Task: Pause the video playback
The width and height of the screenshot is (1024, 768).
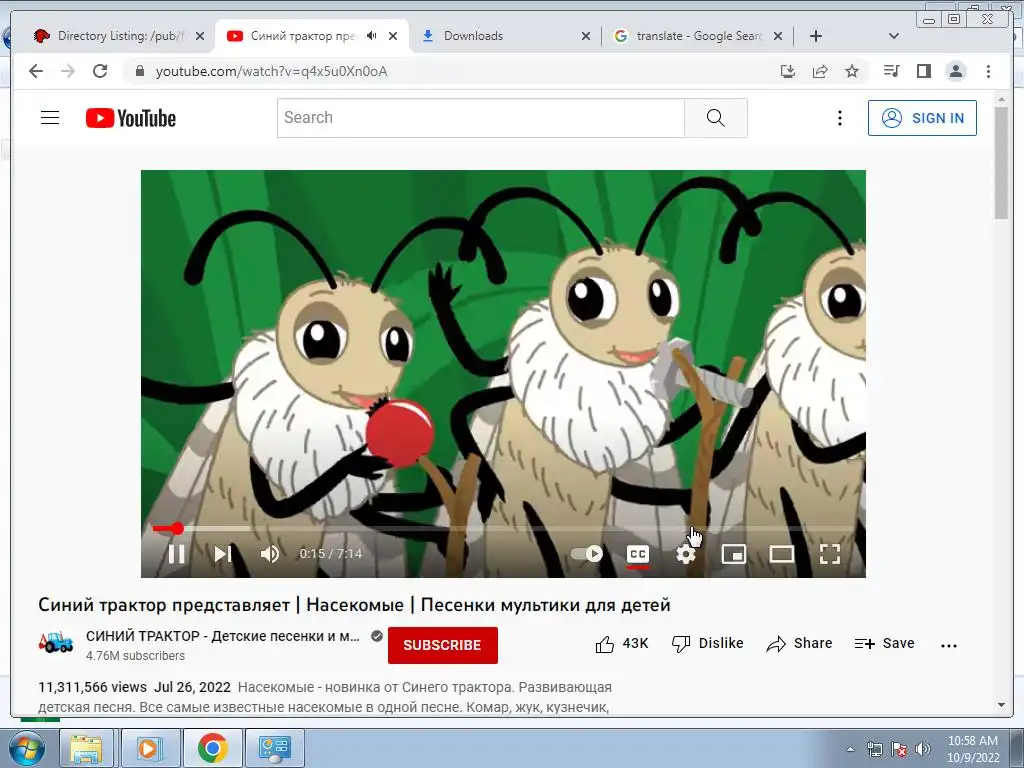Action: 176,554
